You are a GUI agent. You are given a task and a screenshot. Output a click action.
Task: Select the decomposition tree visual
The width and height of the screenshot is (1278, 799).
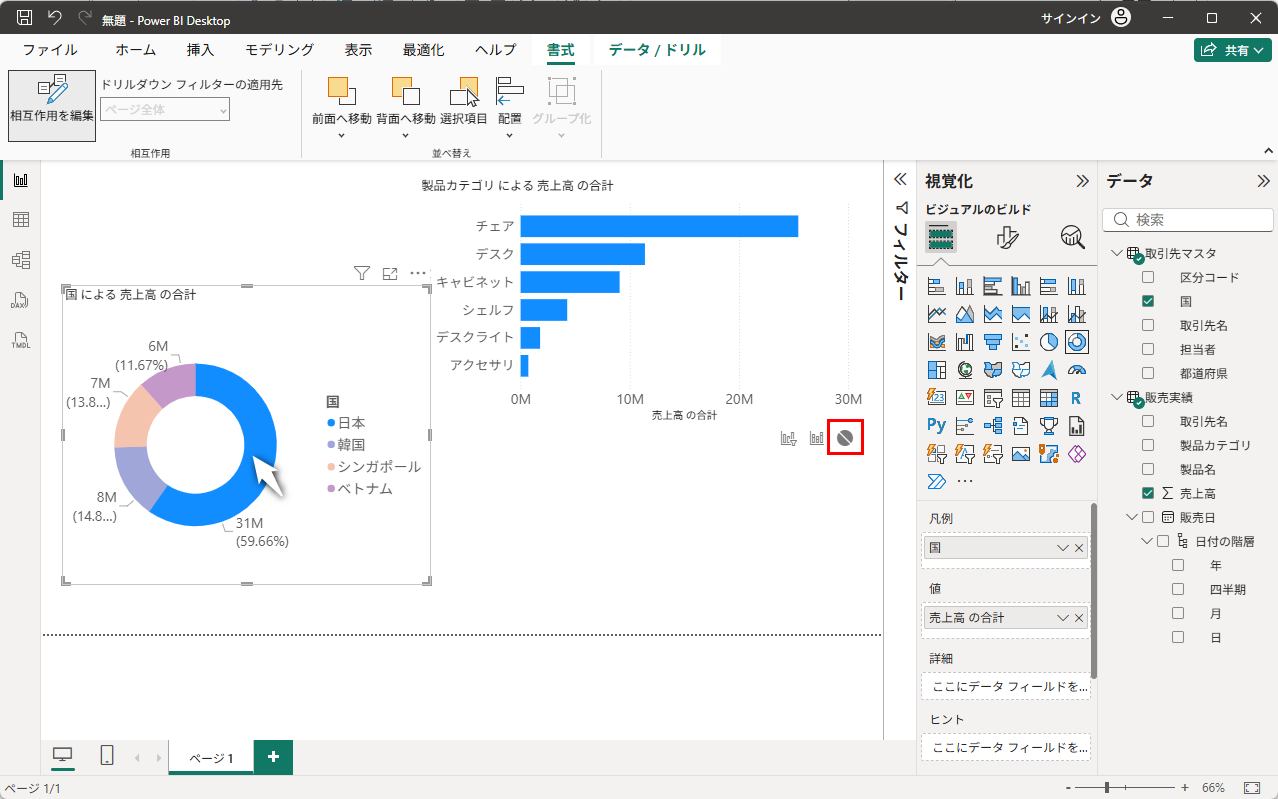click(x=993, y=426)
